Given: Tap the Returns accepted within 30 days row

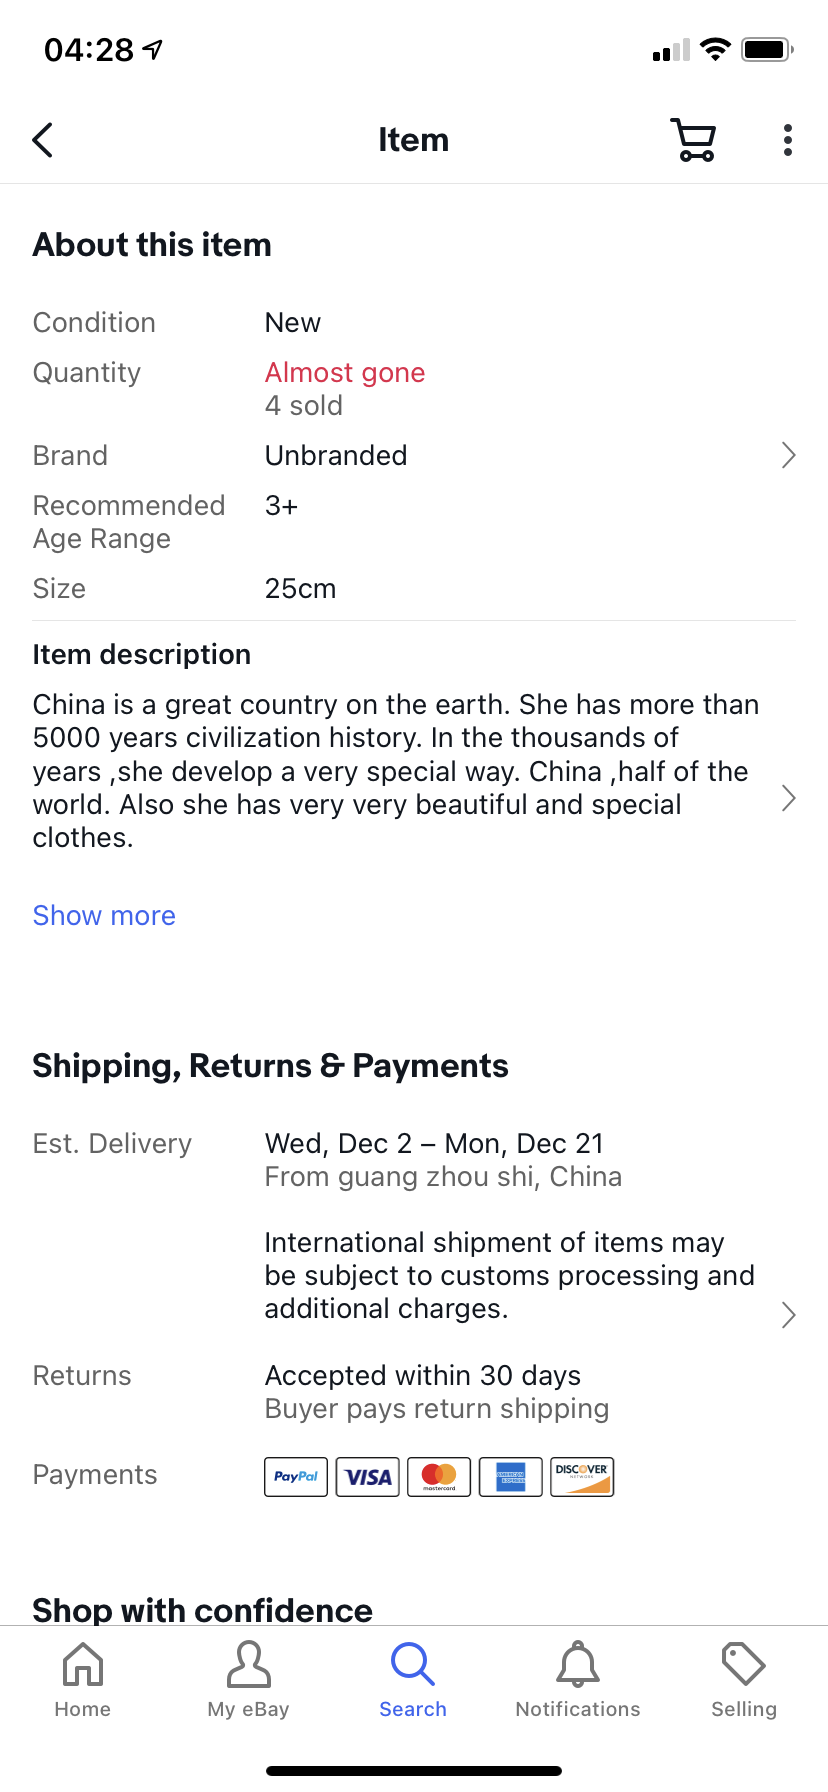Looking at the screenshot, I should (423, 1376).
